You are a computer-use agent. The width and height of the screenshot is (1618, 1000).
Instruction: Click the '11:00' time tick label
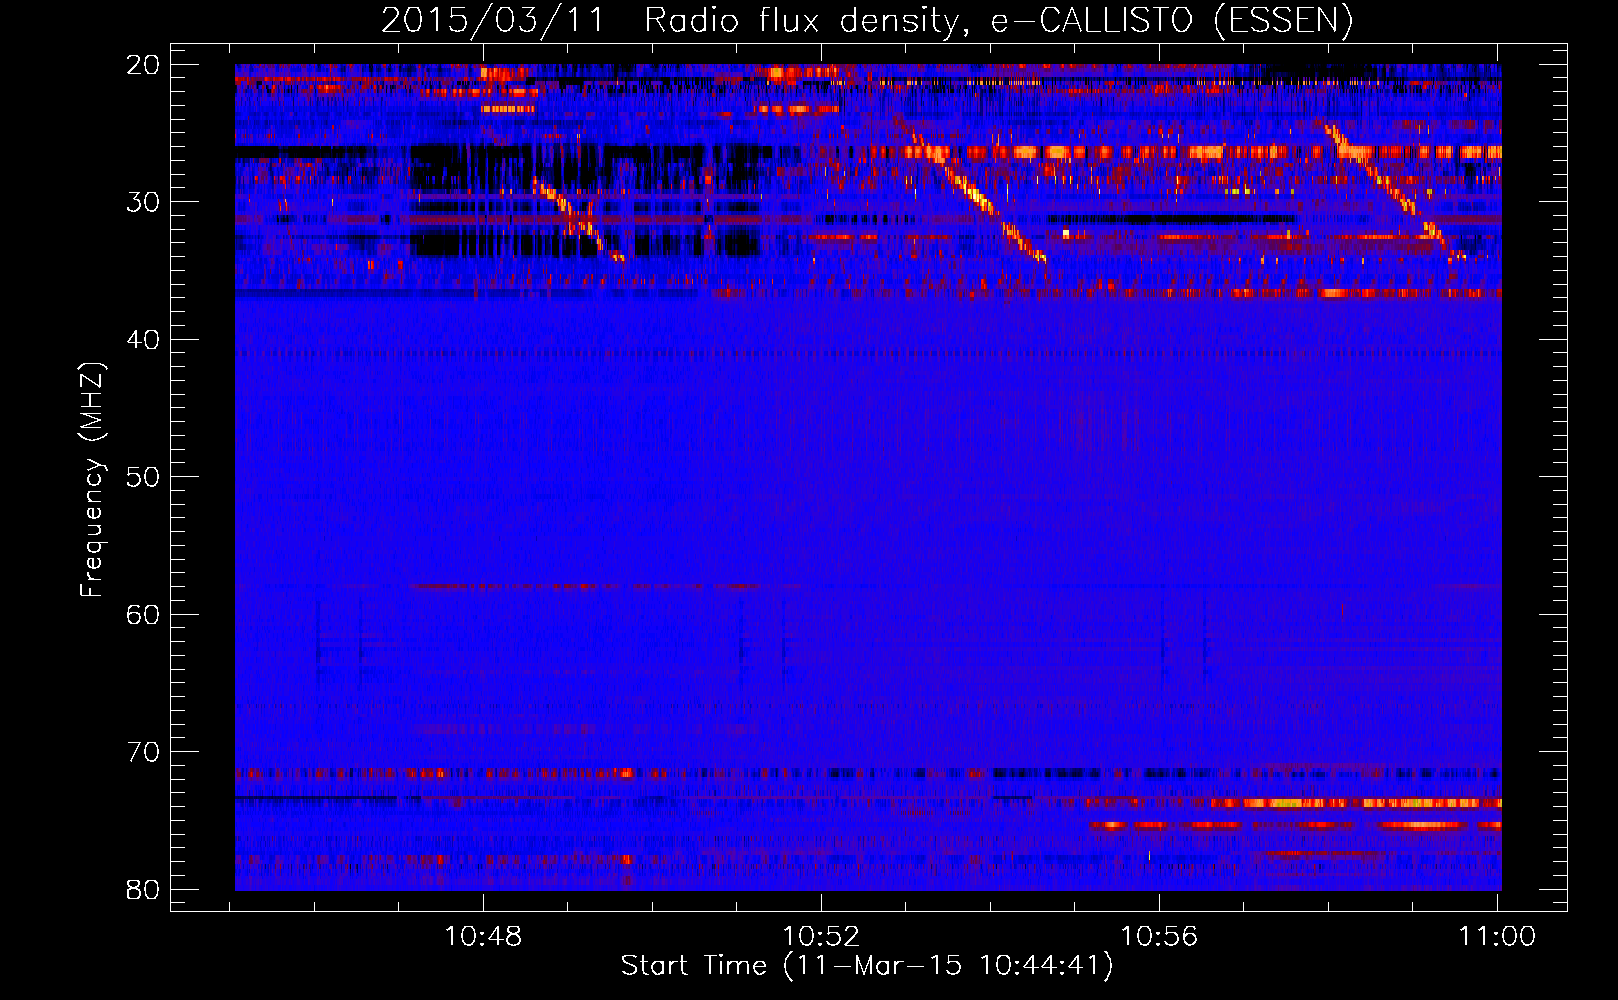pyautogui.click(x=1497, y=937)
